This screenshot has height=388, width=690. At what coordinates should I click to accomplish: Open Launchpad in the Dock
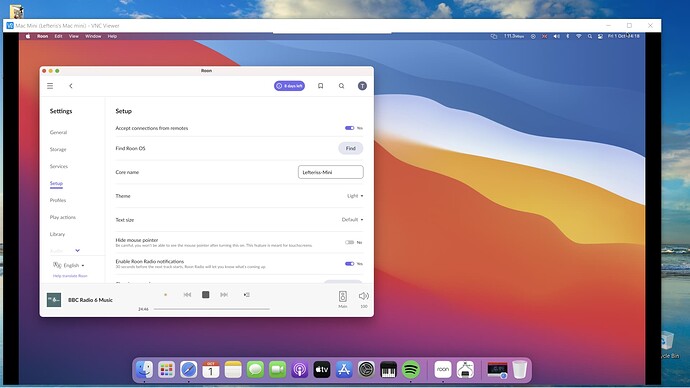coord(166,370)
